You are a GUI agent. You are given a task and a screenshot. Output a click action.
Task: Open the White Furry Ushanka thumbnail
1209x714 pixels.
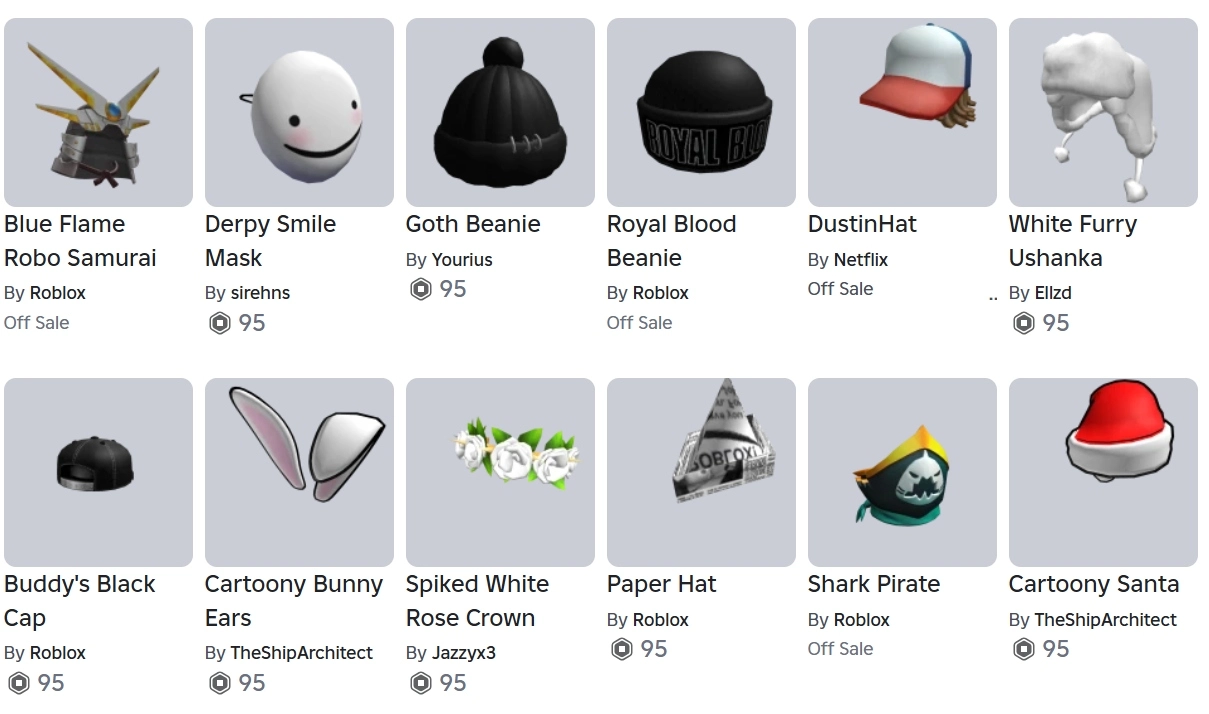point(1103,112)
